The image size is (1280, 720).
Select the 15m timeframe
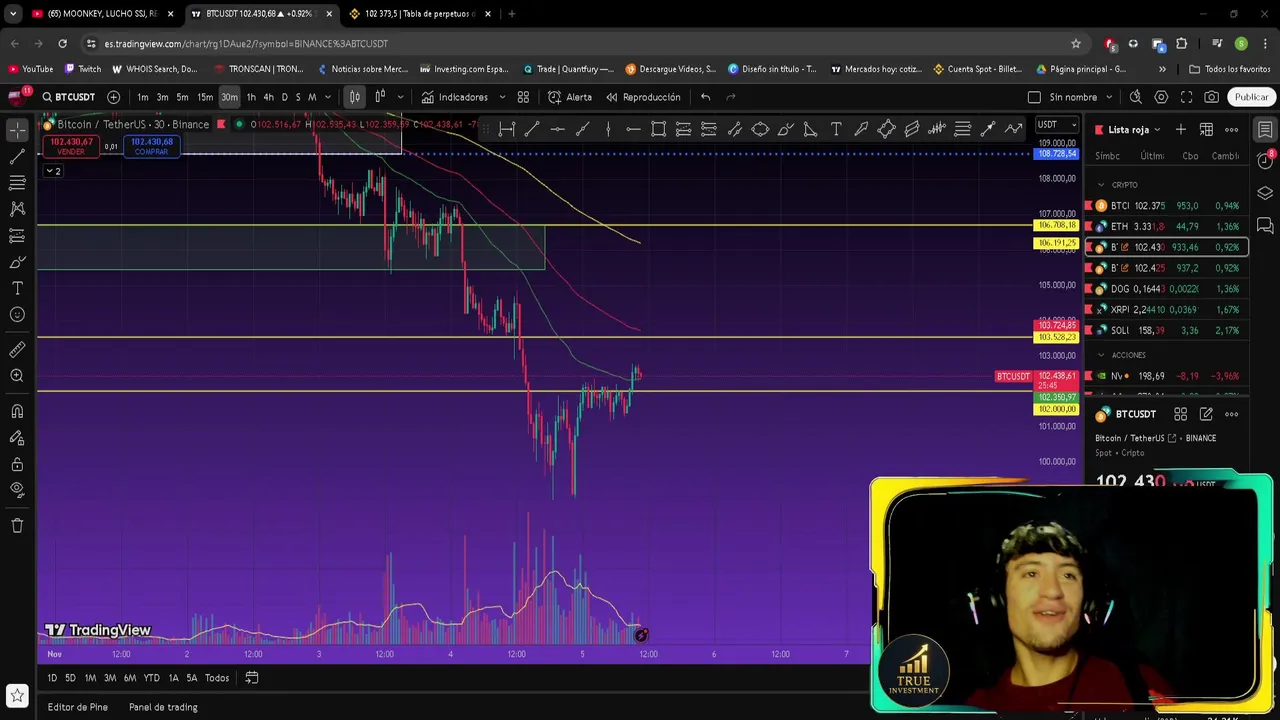204,97
